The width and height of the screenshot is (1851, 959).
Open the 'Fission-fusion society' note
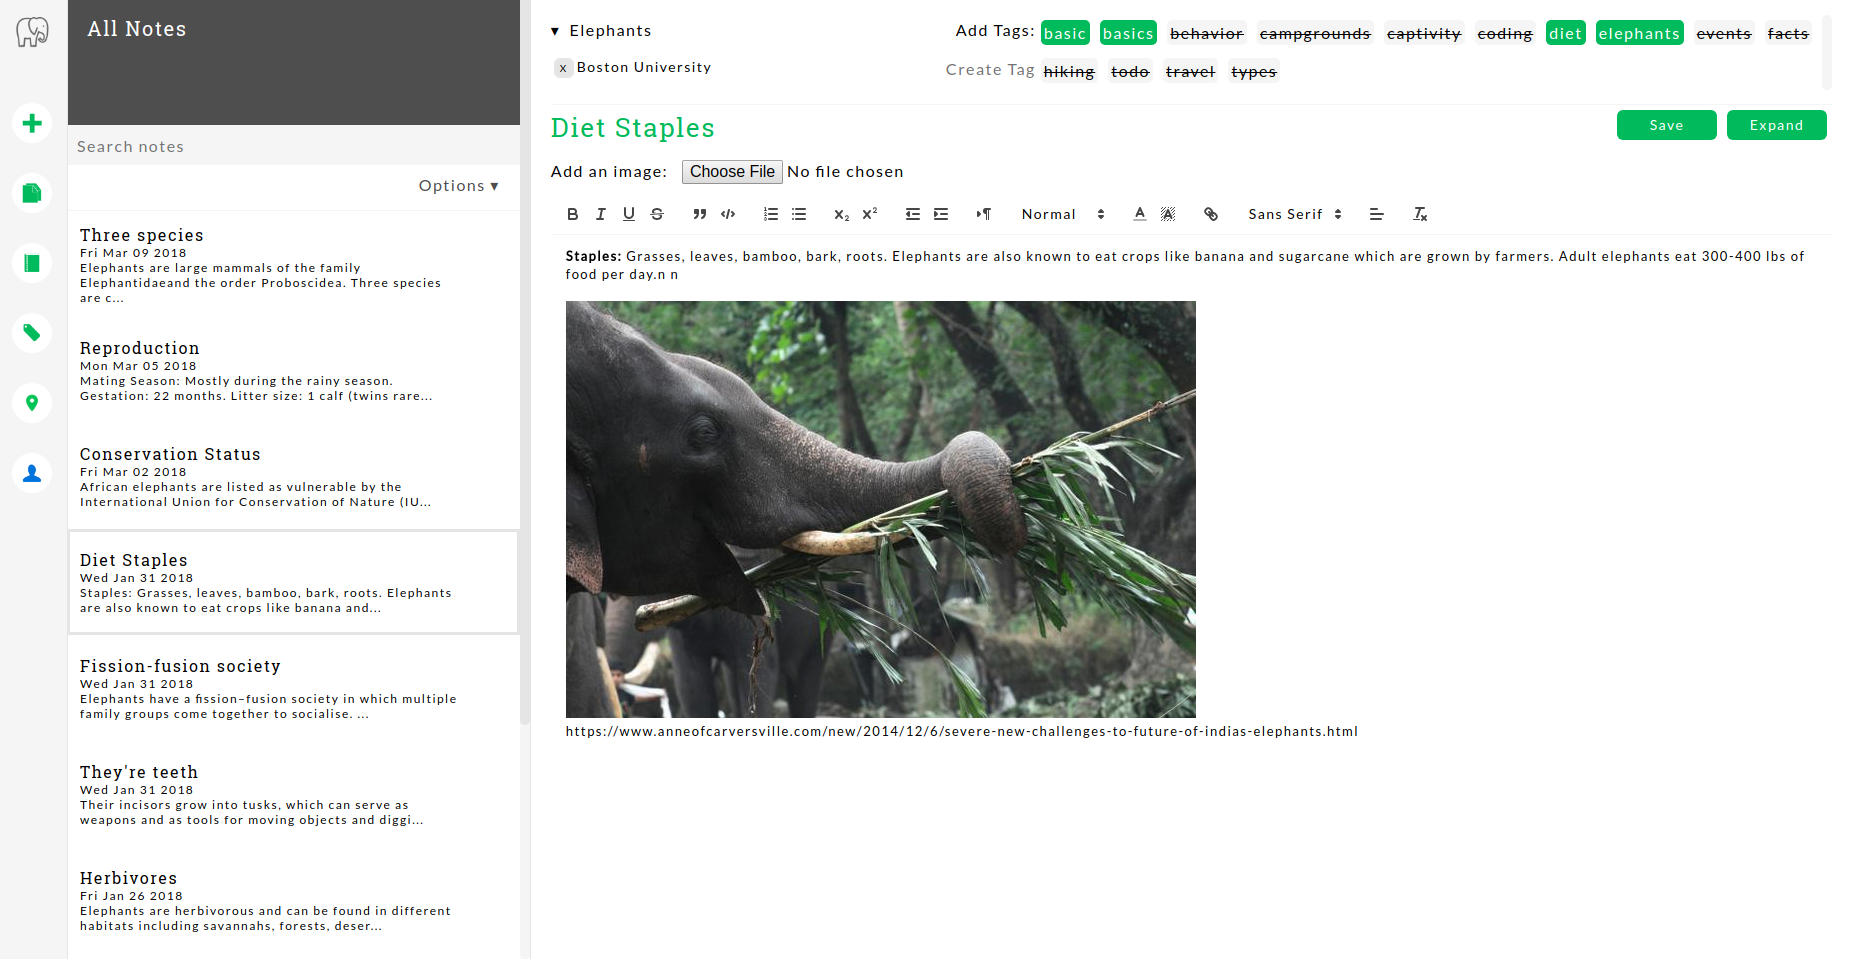pos(180,666)
